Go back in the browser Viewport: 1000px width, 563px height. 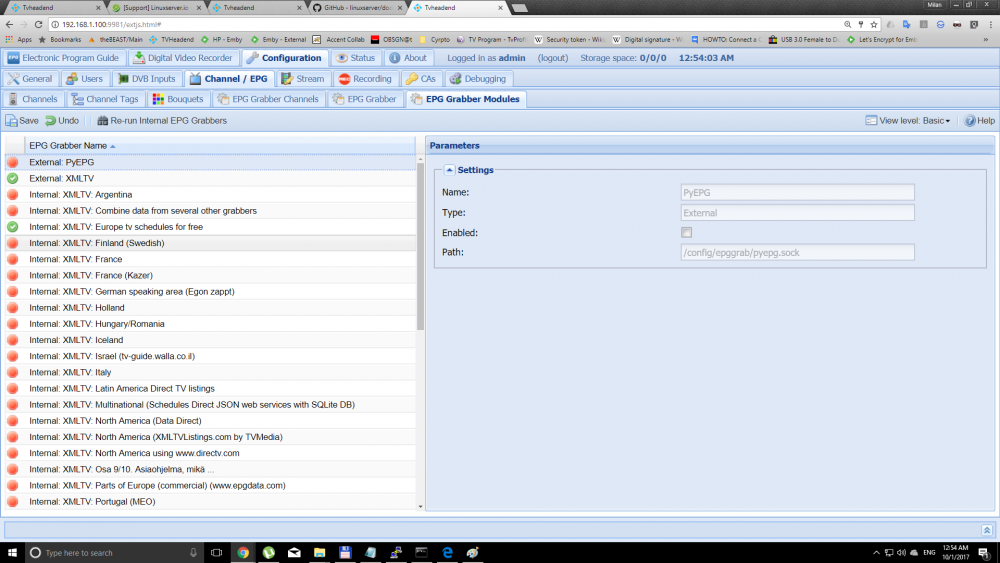(x=9, y=24)
